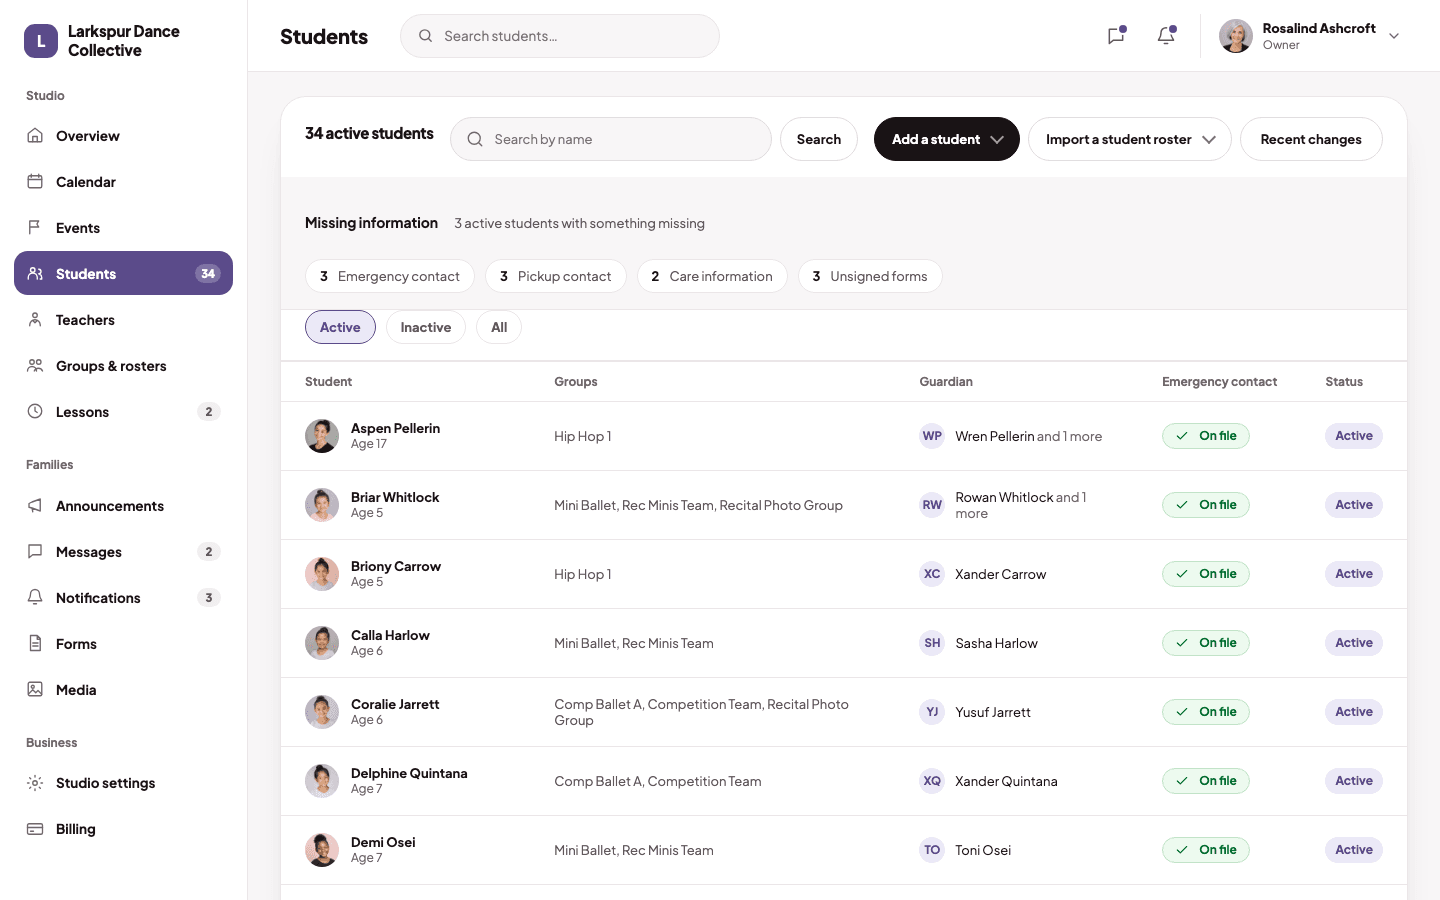
Task: Open the Students sidebar item
Action: click(x=123, y=273)
